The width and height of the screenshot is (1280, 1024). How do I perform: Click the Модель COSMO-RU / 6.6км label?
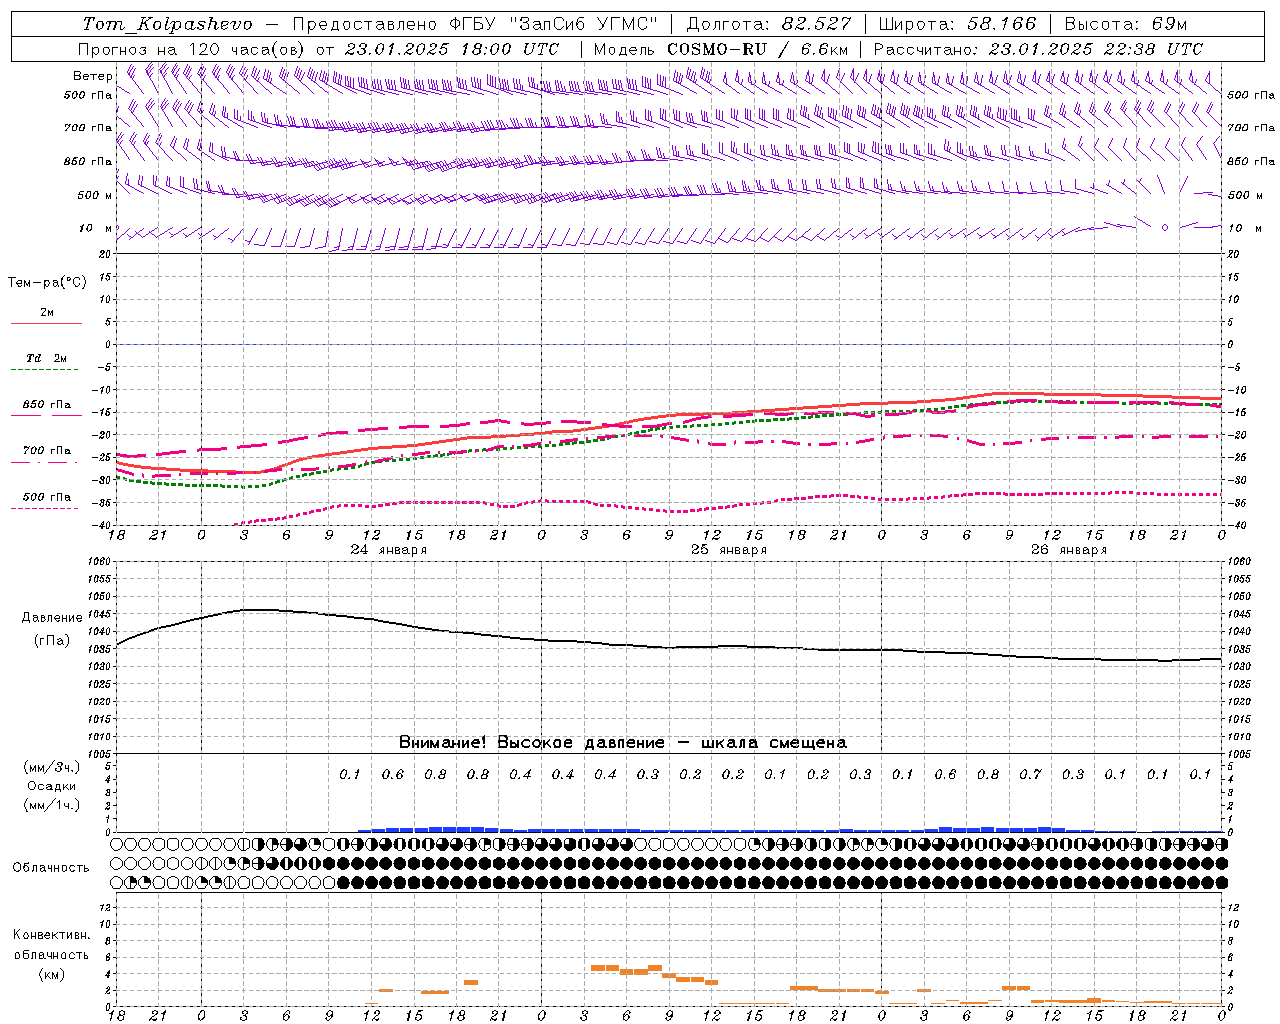[721, 49]
